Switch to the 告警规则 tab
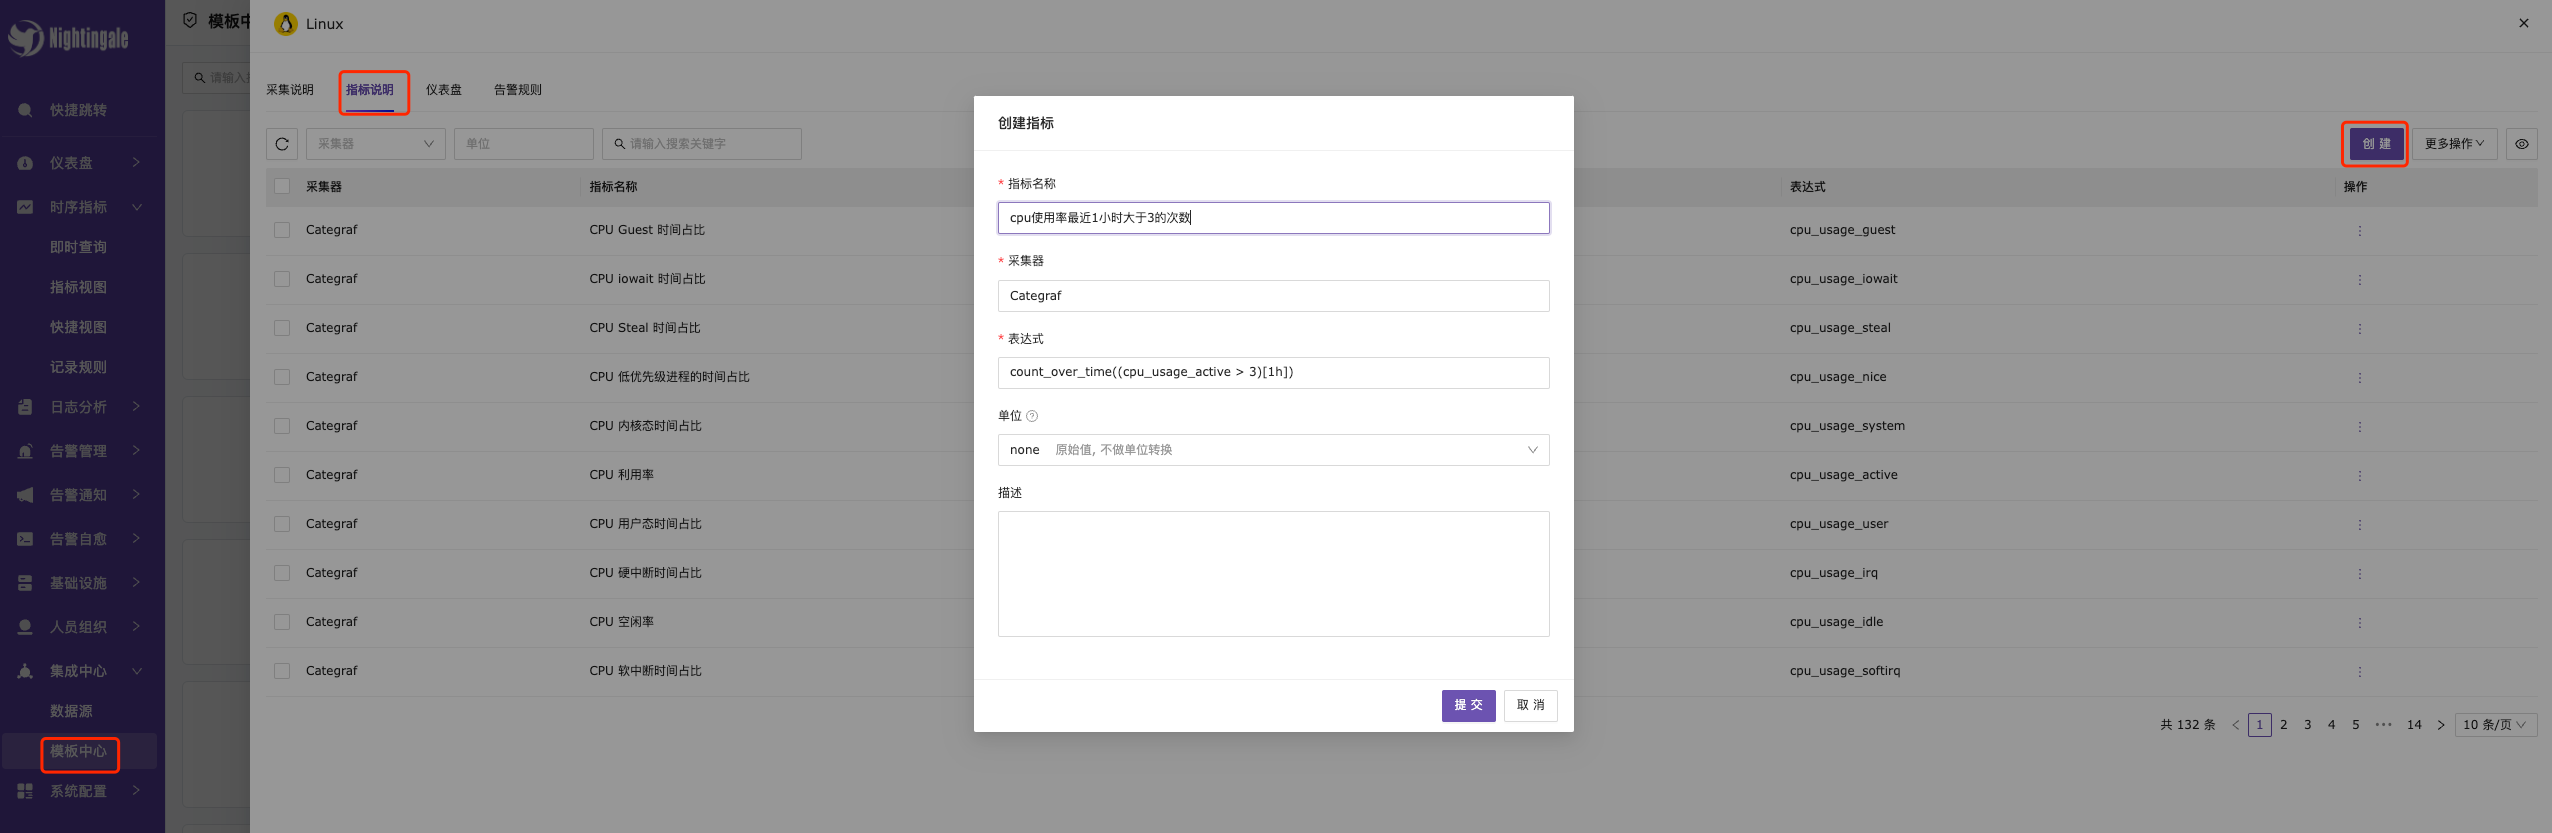This screenshot has width=2552, height=833. 518,90
